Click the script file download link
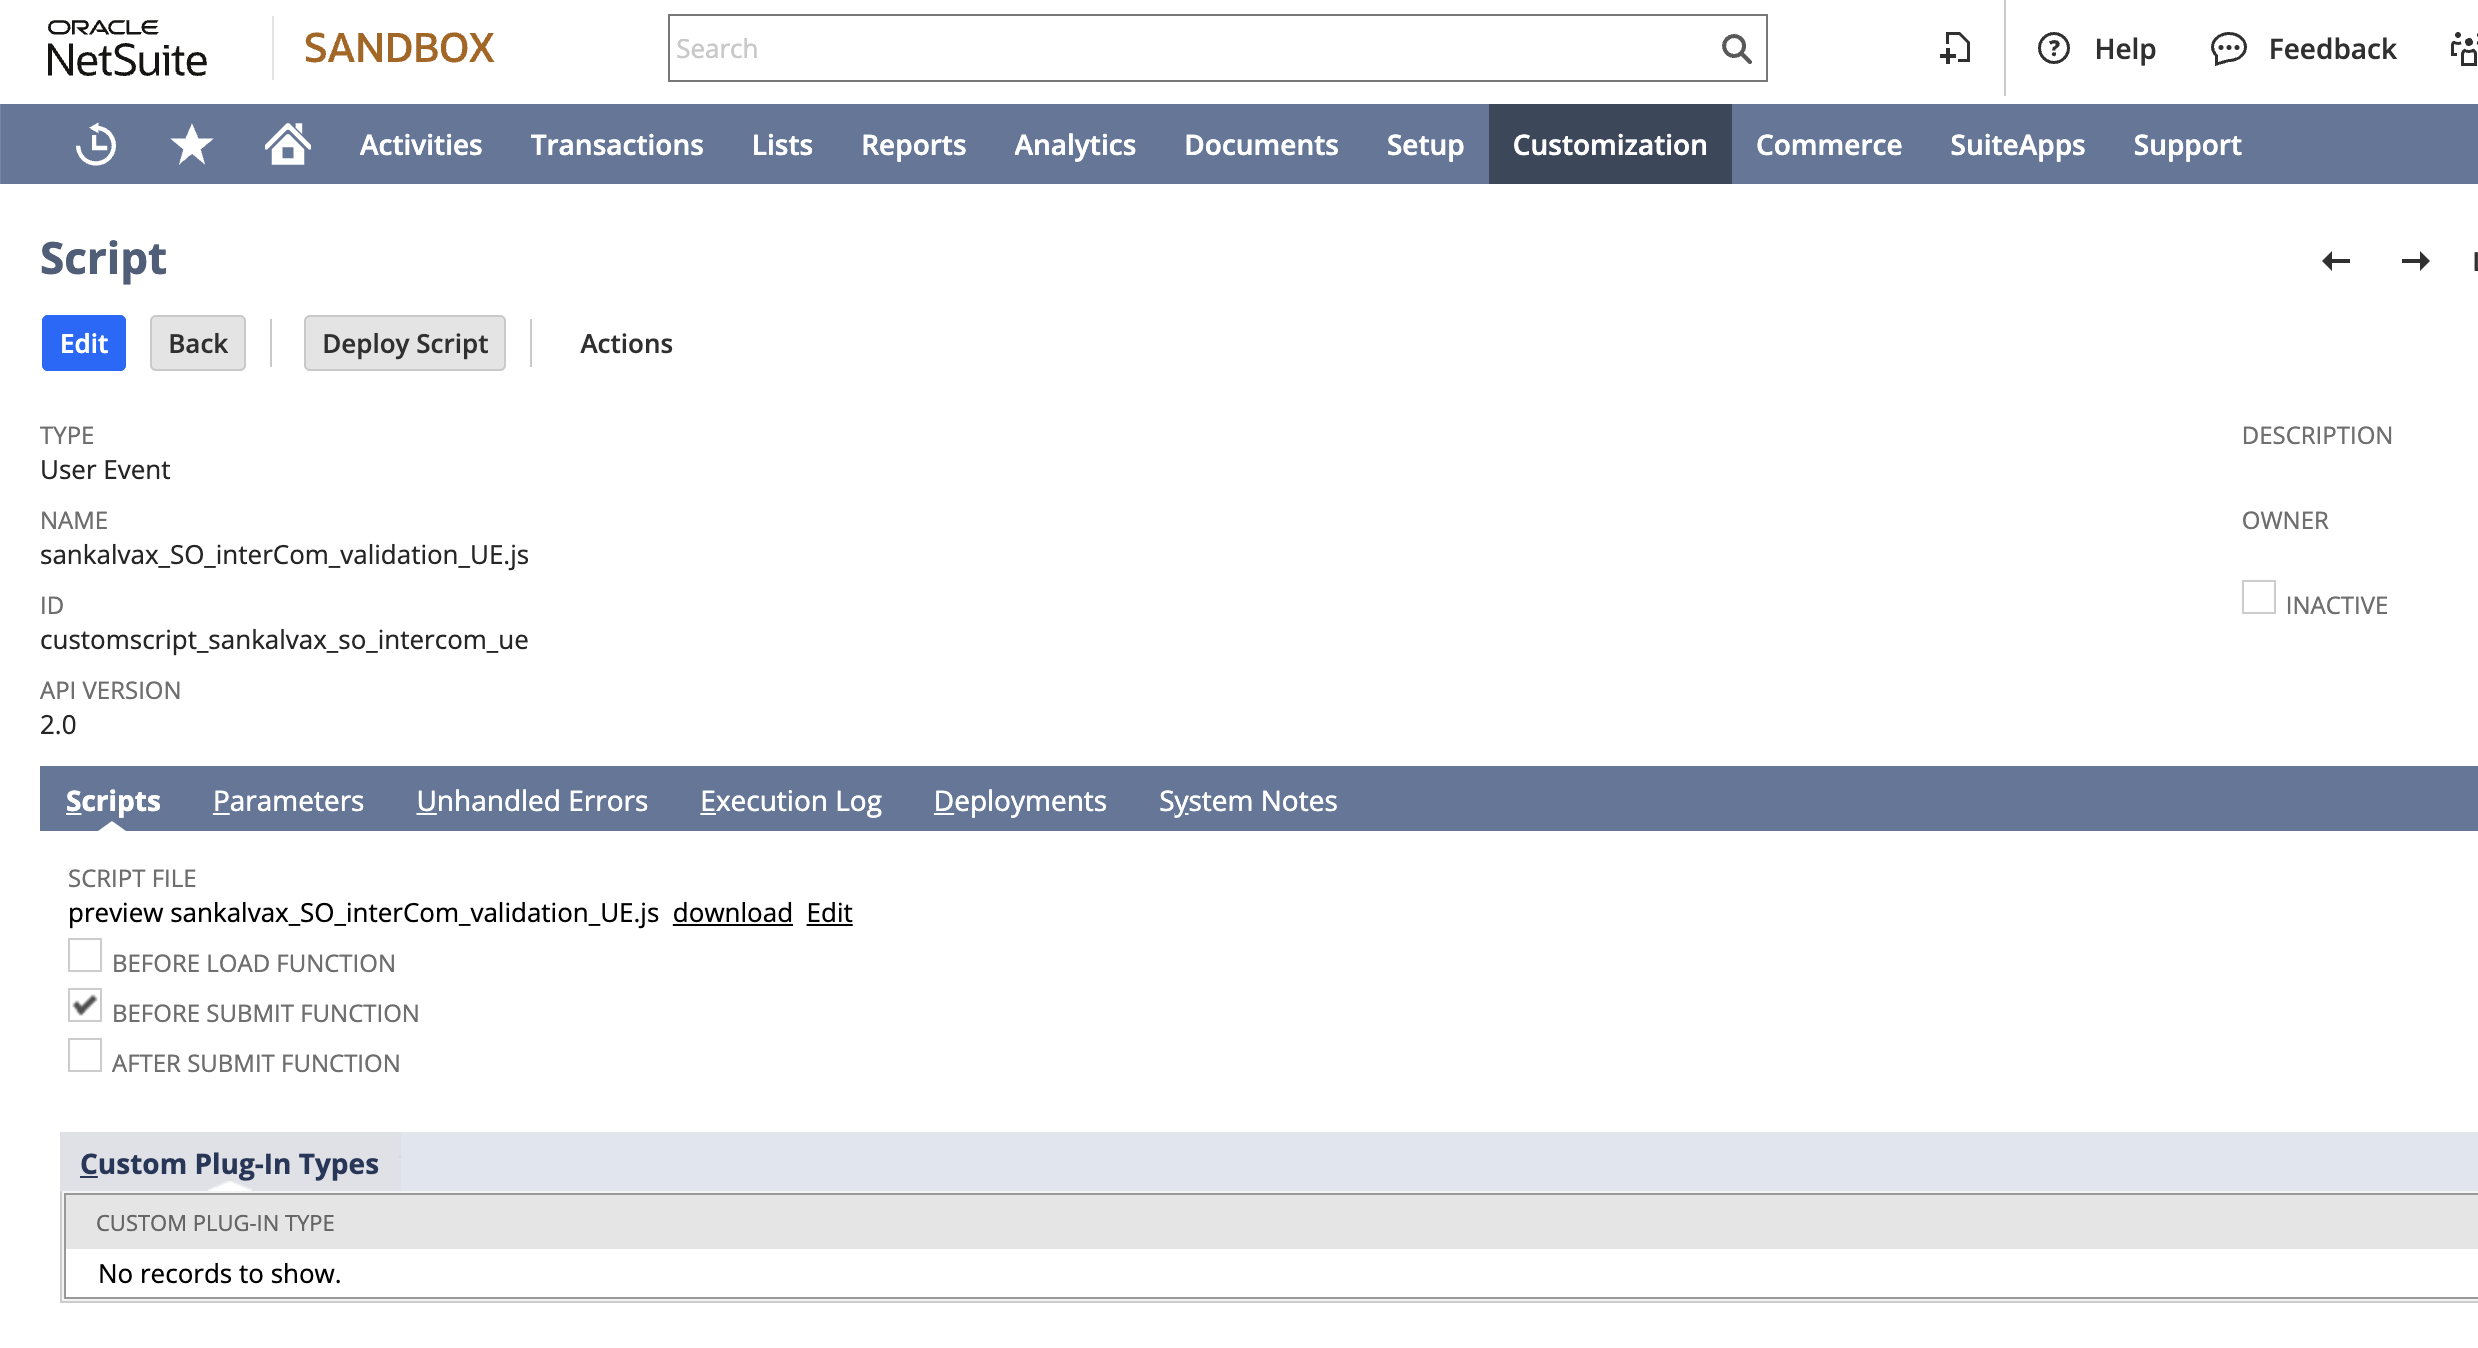The image size is (2478, 1348). [732, 912]
